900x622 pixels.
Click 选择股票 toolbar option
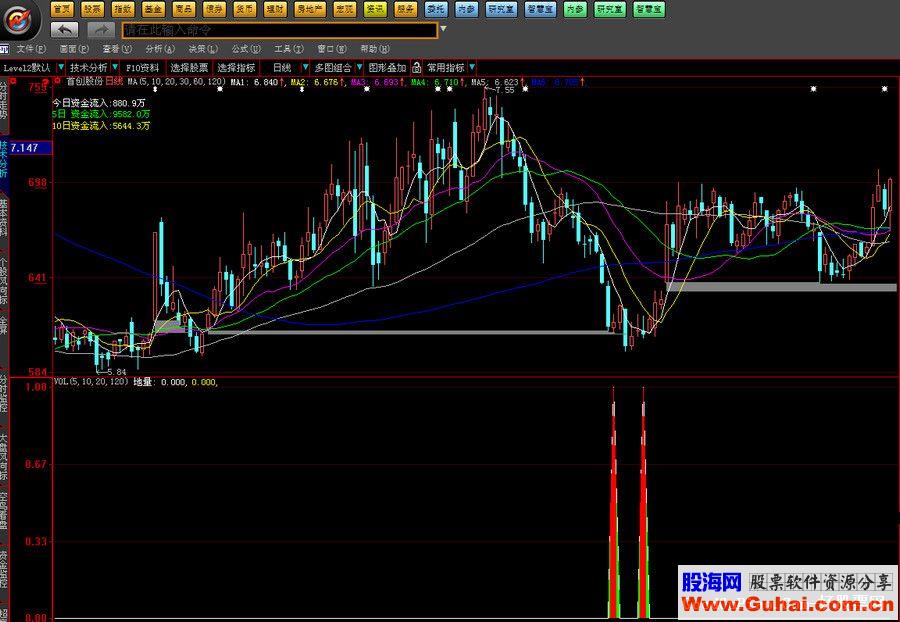pos(189,68)
